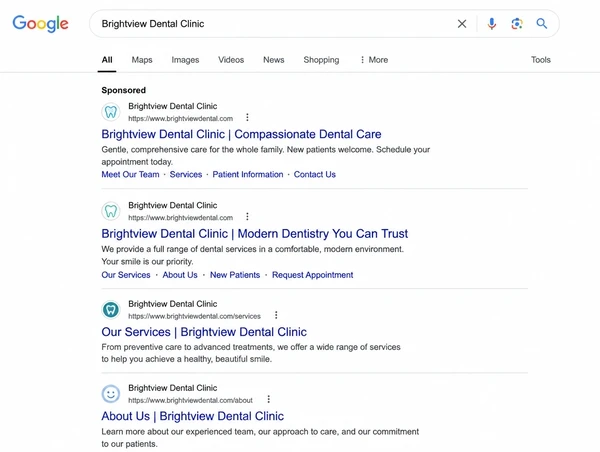Click the magnifying glass search icon
Image resolution: width=600 pixels, height=452 pixels.
click(541, 24)
